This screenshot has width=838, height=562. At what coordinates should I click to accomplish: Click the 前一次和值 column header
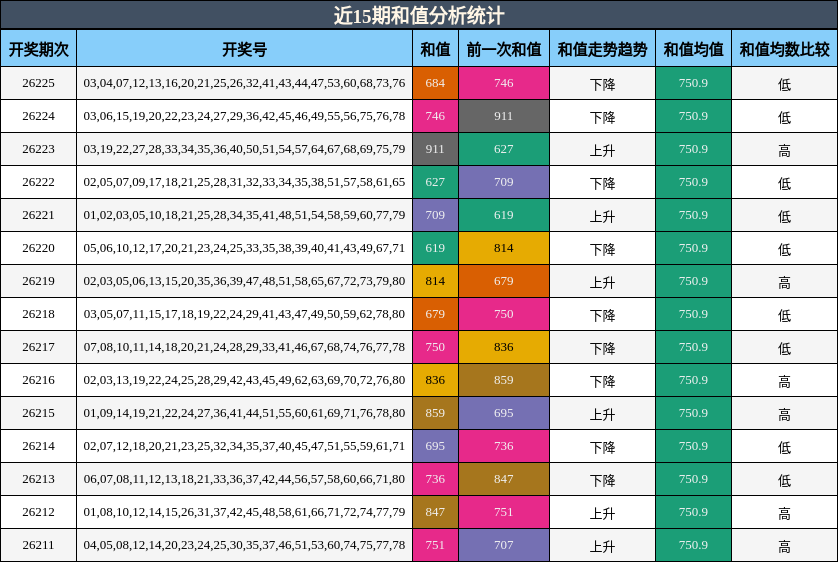click(x=503, y=49)
